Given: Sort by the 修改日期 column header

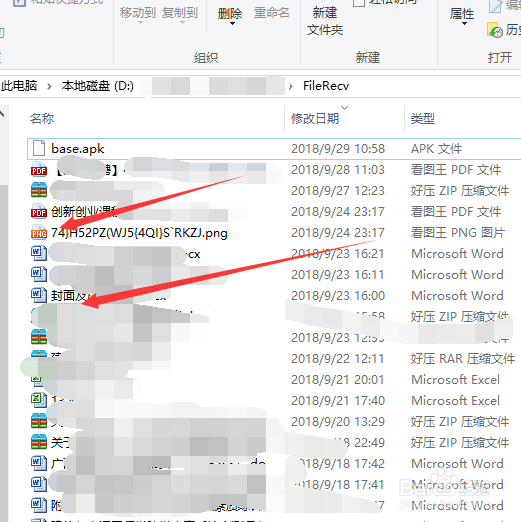Looking at the screenshot, I should click(x=315, y=118).
